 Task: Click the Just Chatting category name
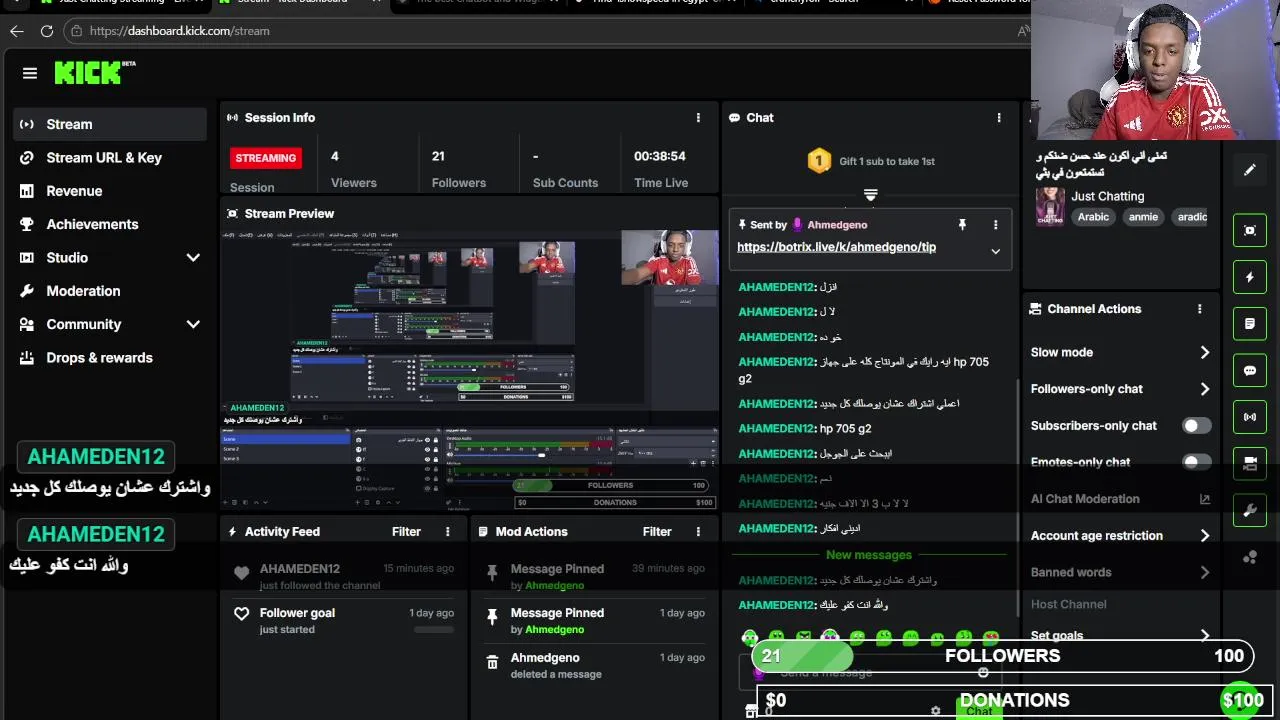[1107, 196]
